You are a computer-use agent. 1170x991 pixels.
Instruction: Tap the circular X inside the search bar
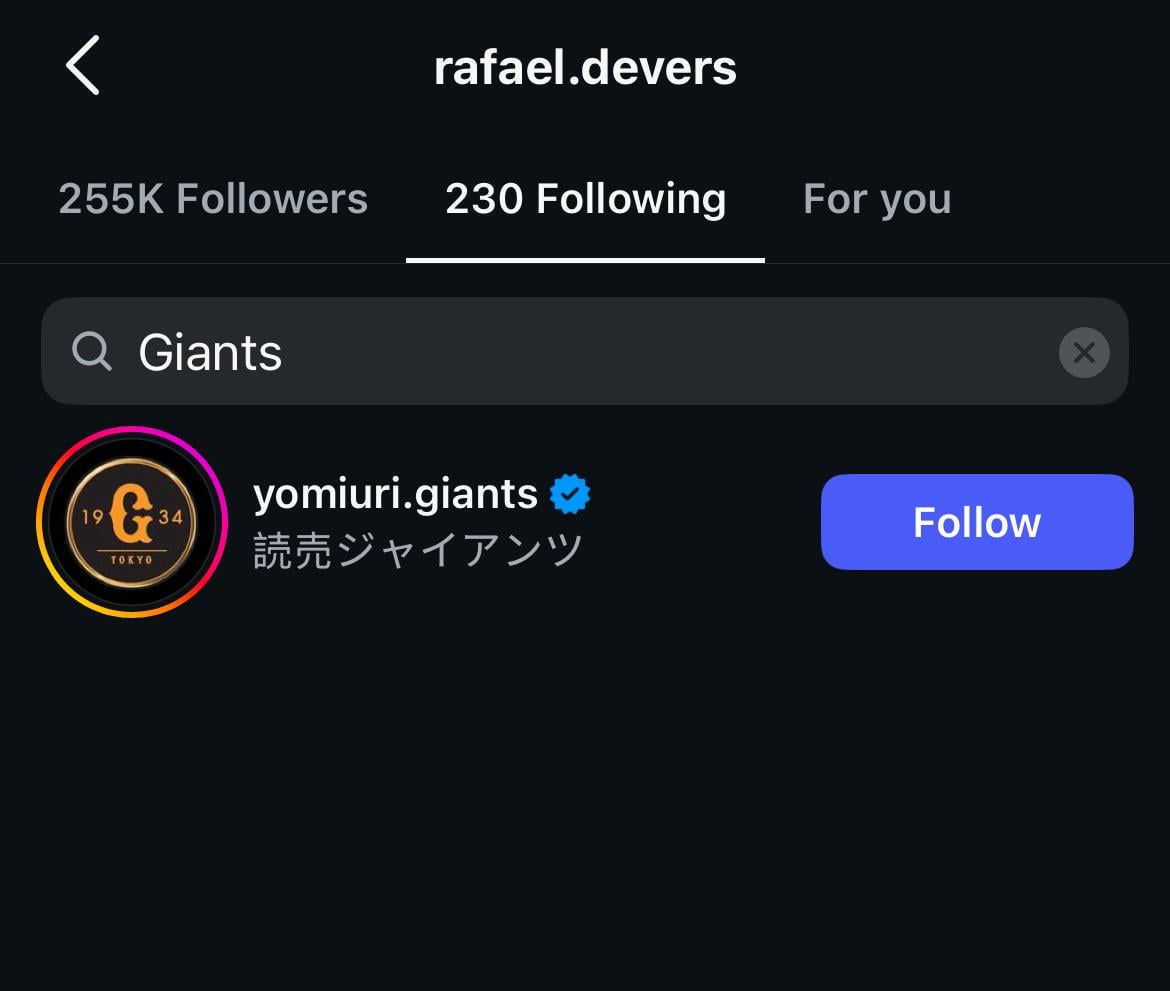[1084, 351]
